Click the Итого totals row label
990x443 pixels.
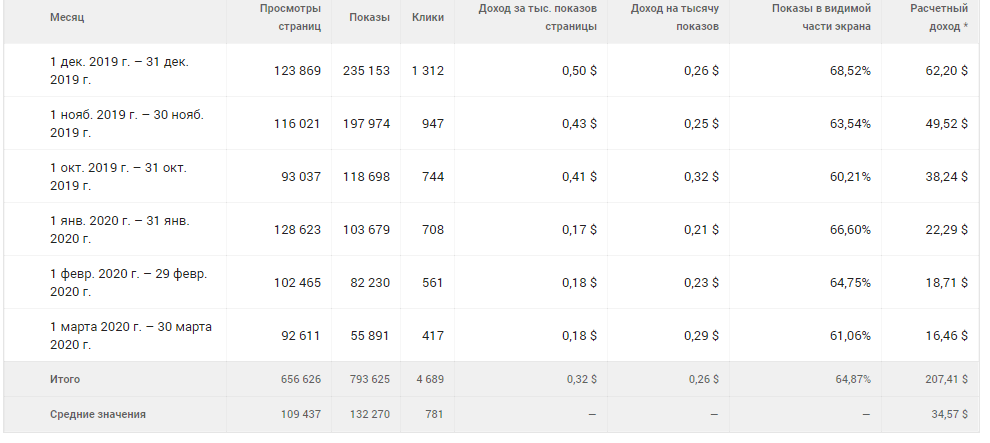(65, 380)
